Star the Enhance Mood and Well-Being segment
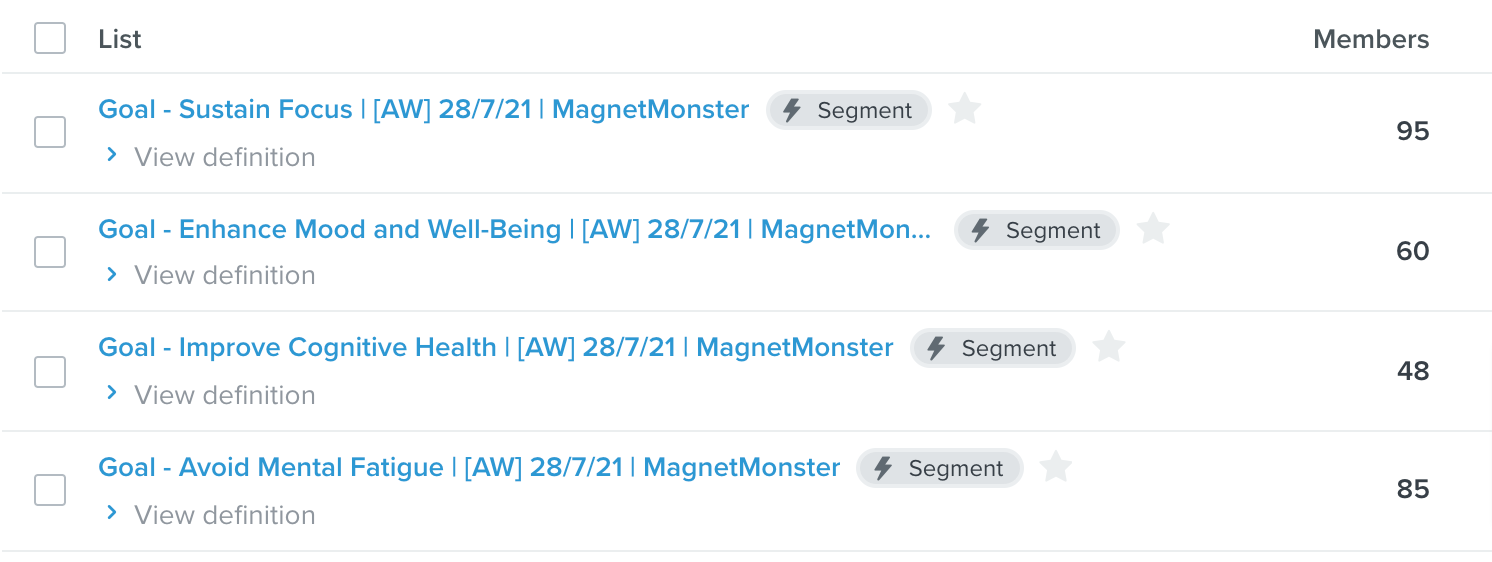The image size is (1492, 562). [x=1153, y=229]
